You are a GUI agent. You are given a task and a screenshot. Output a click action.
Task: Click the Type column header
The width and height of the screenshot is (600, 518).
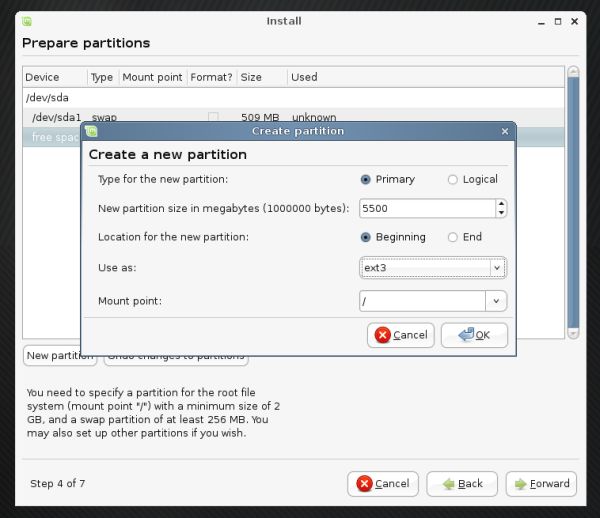pos(103,77)
